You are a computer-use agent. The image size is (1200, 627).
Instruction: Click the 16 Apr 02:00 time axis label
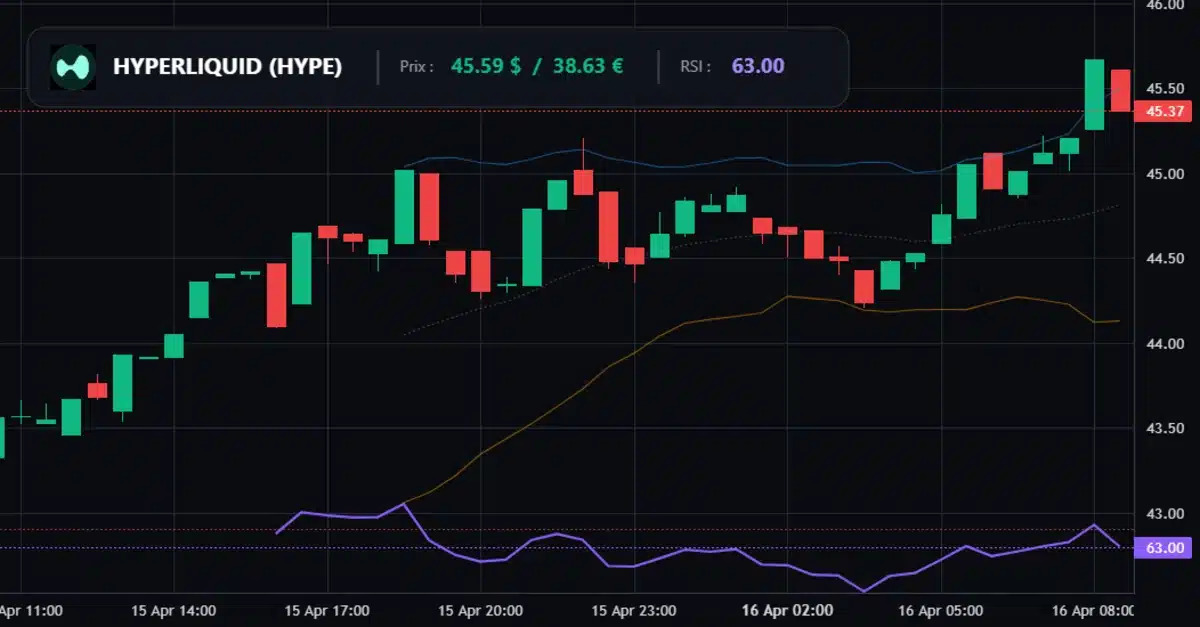click(x=787, y=610)
